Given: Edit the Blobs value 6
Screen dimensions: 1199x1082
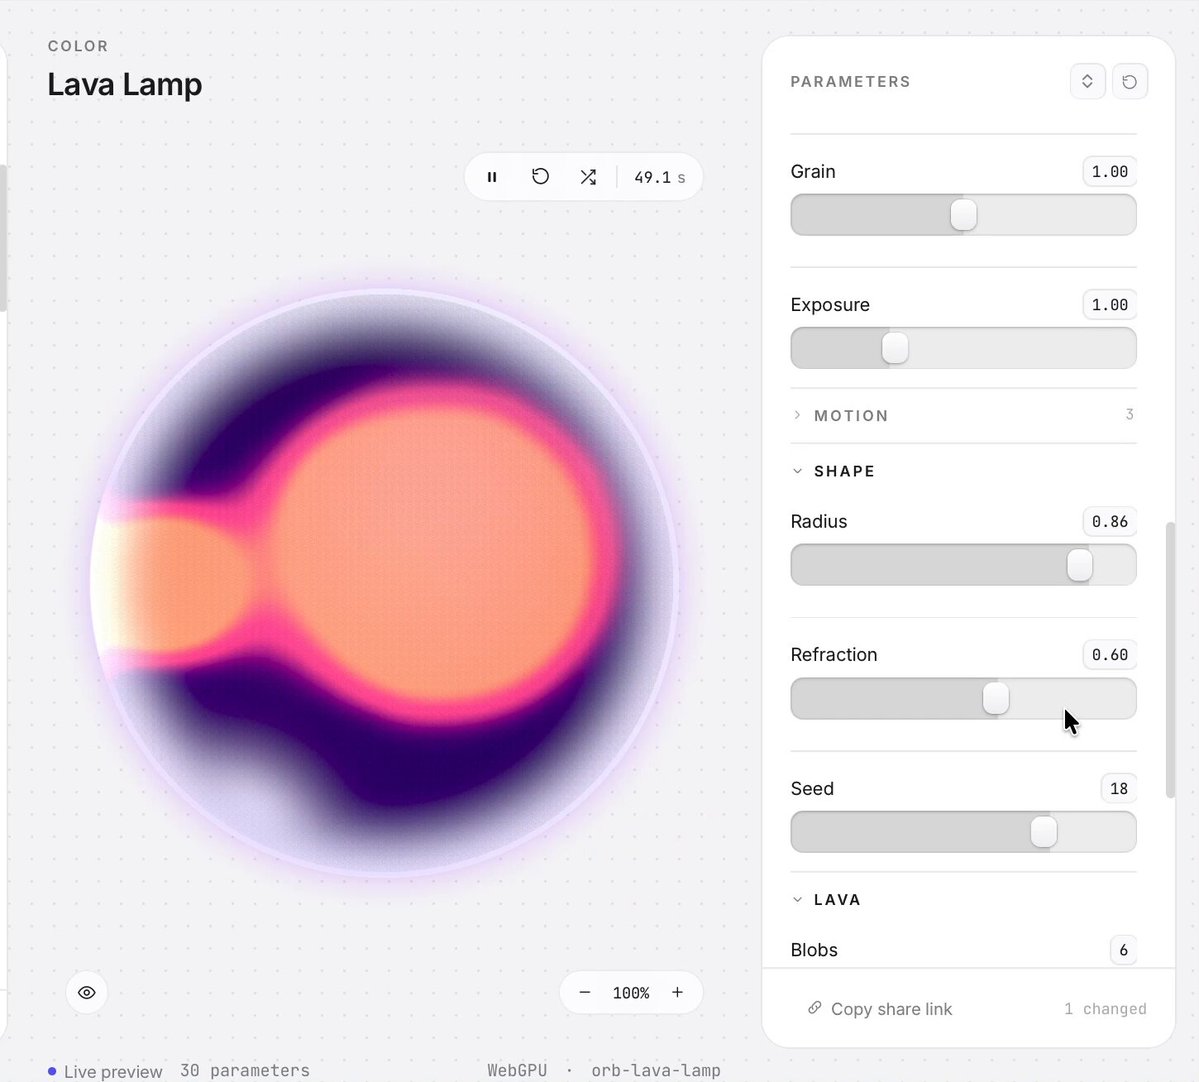Looking at the screenshot, I should (1123, 950).
